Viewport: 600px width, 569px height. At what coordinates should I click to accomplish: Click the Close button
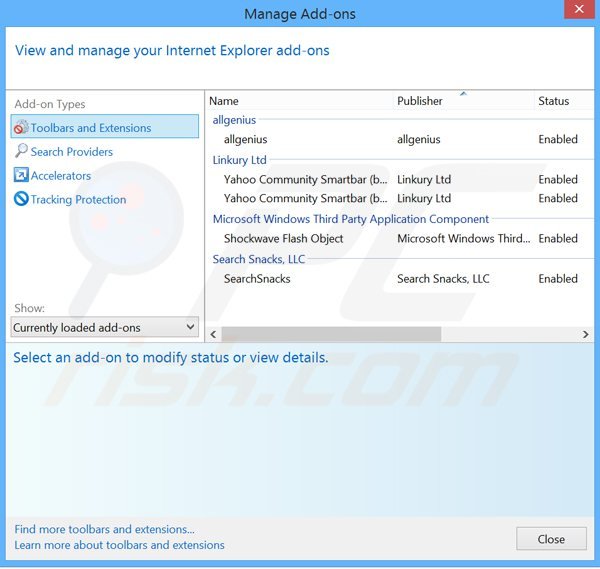click(551, 539)
